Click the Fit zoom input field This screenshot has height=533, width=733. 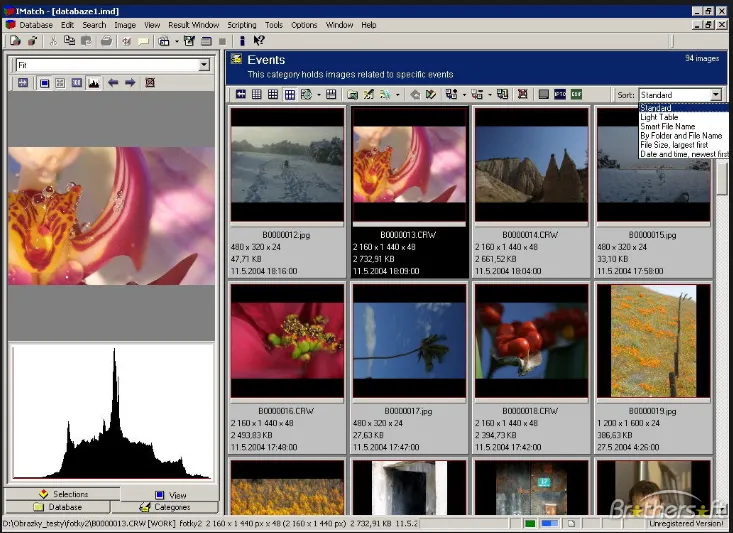tap(108, 65)
